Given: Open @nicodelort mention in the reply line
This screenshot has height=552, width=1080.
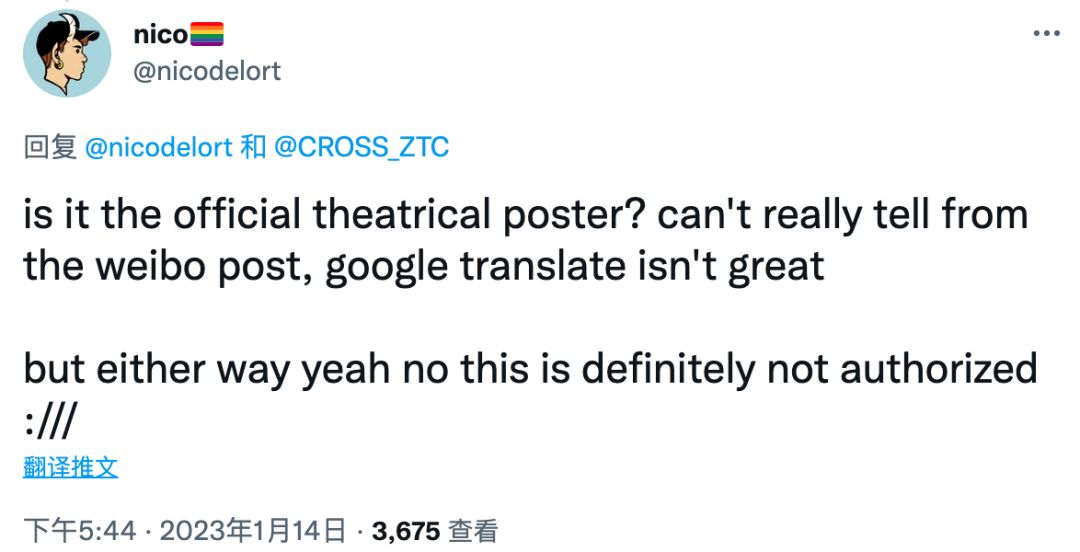Looking at the screenshot, I should pos(159,148).
